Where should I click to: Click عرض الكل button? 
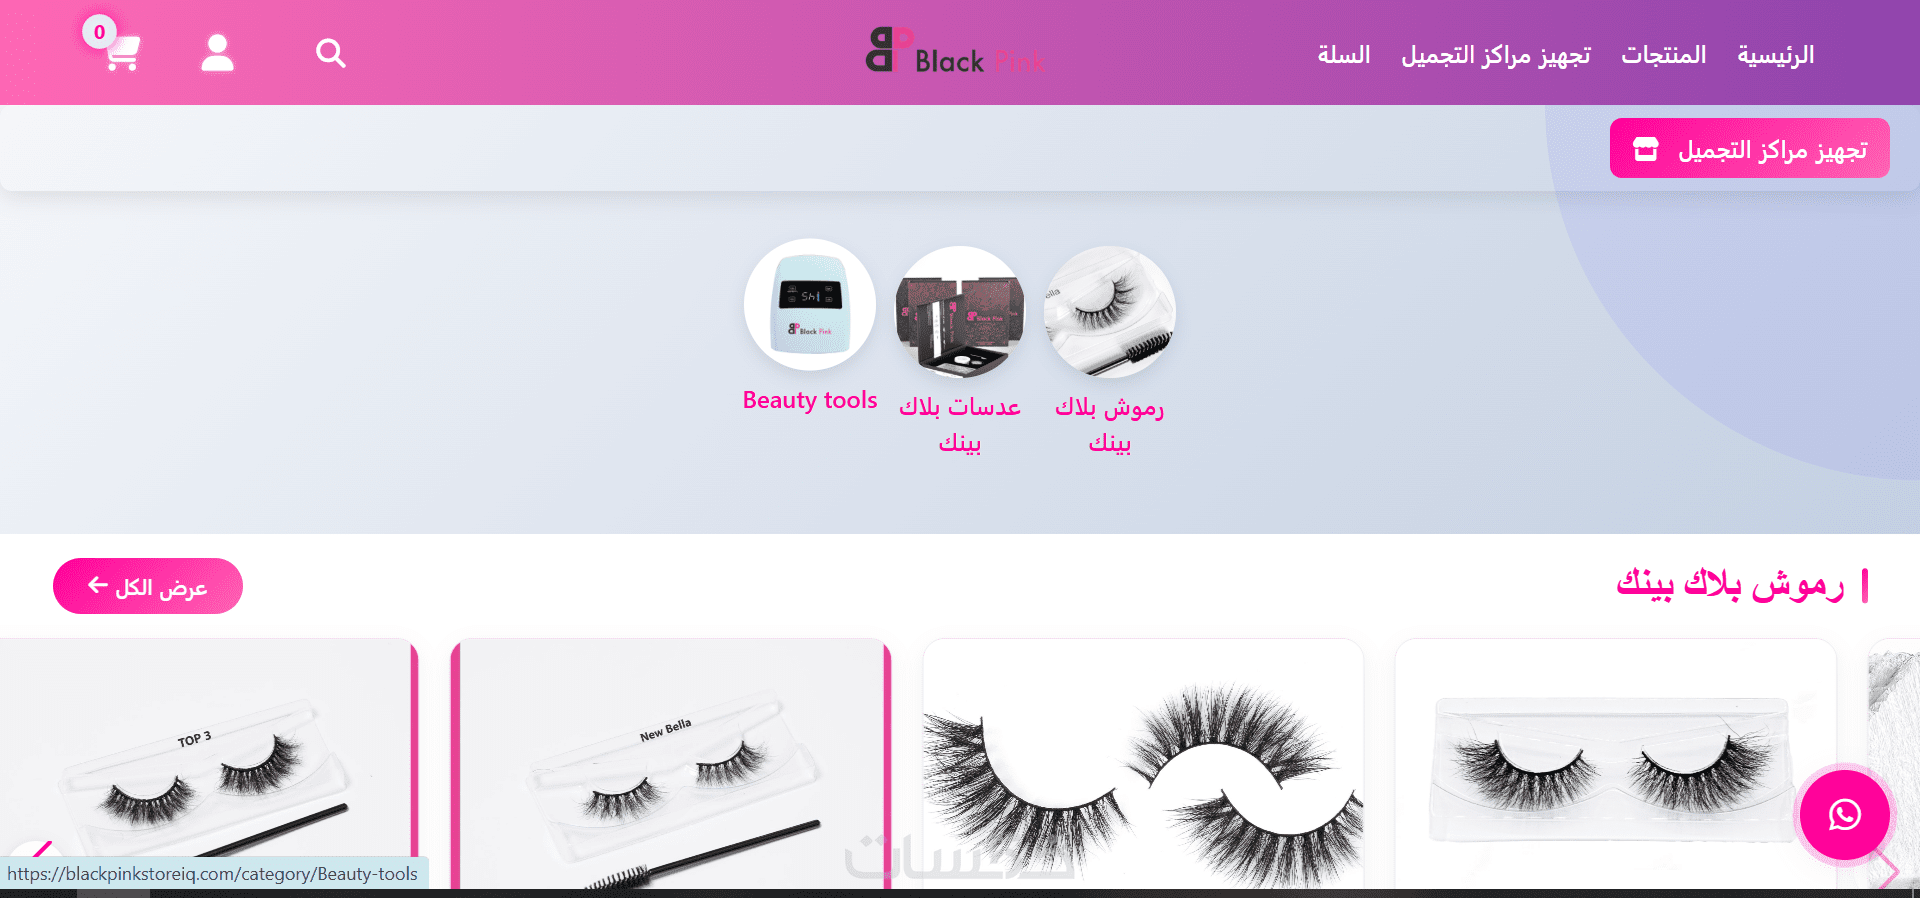[148, 586]
